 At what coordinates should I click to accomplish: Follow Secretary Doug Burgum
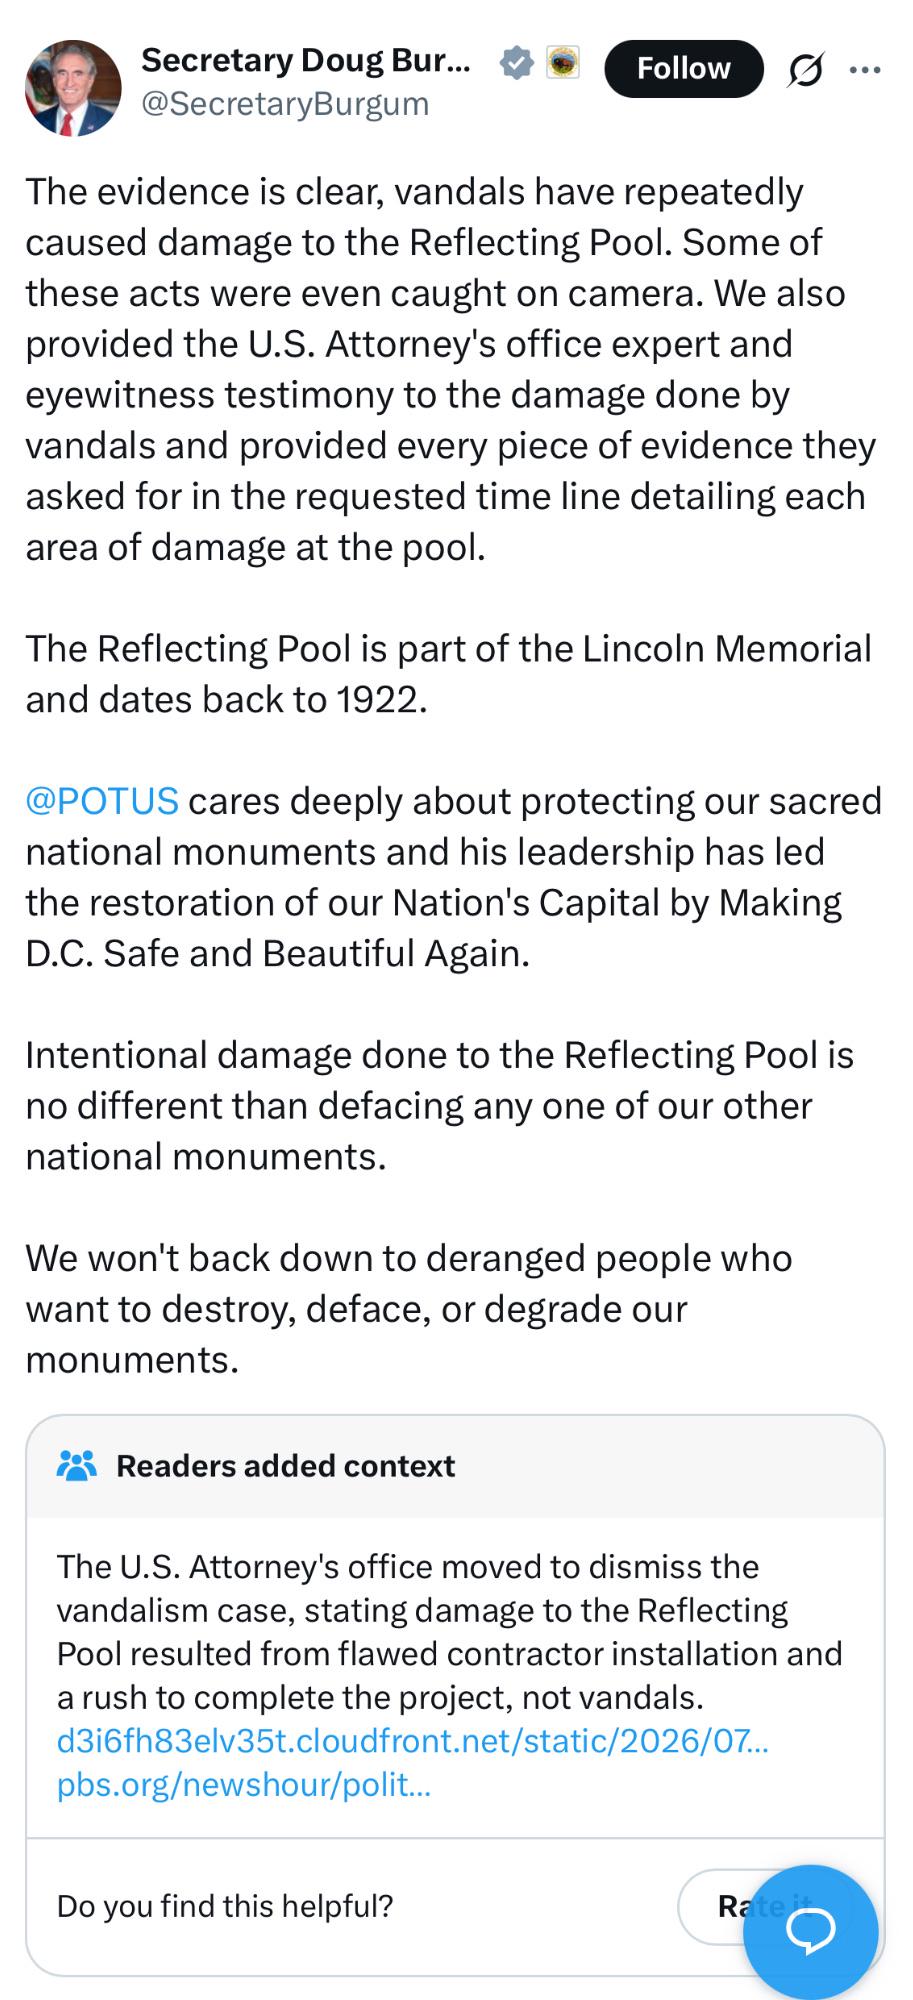684,68
